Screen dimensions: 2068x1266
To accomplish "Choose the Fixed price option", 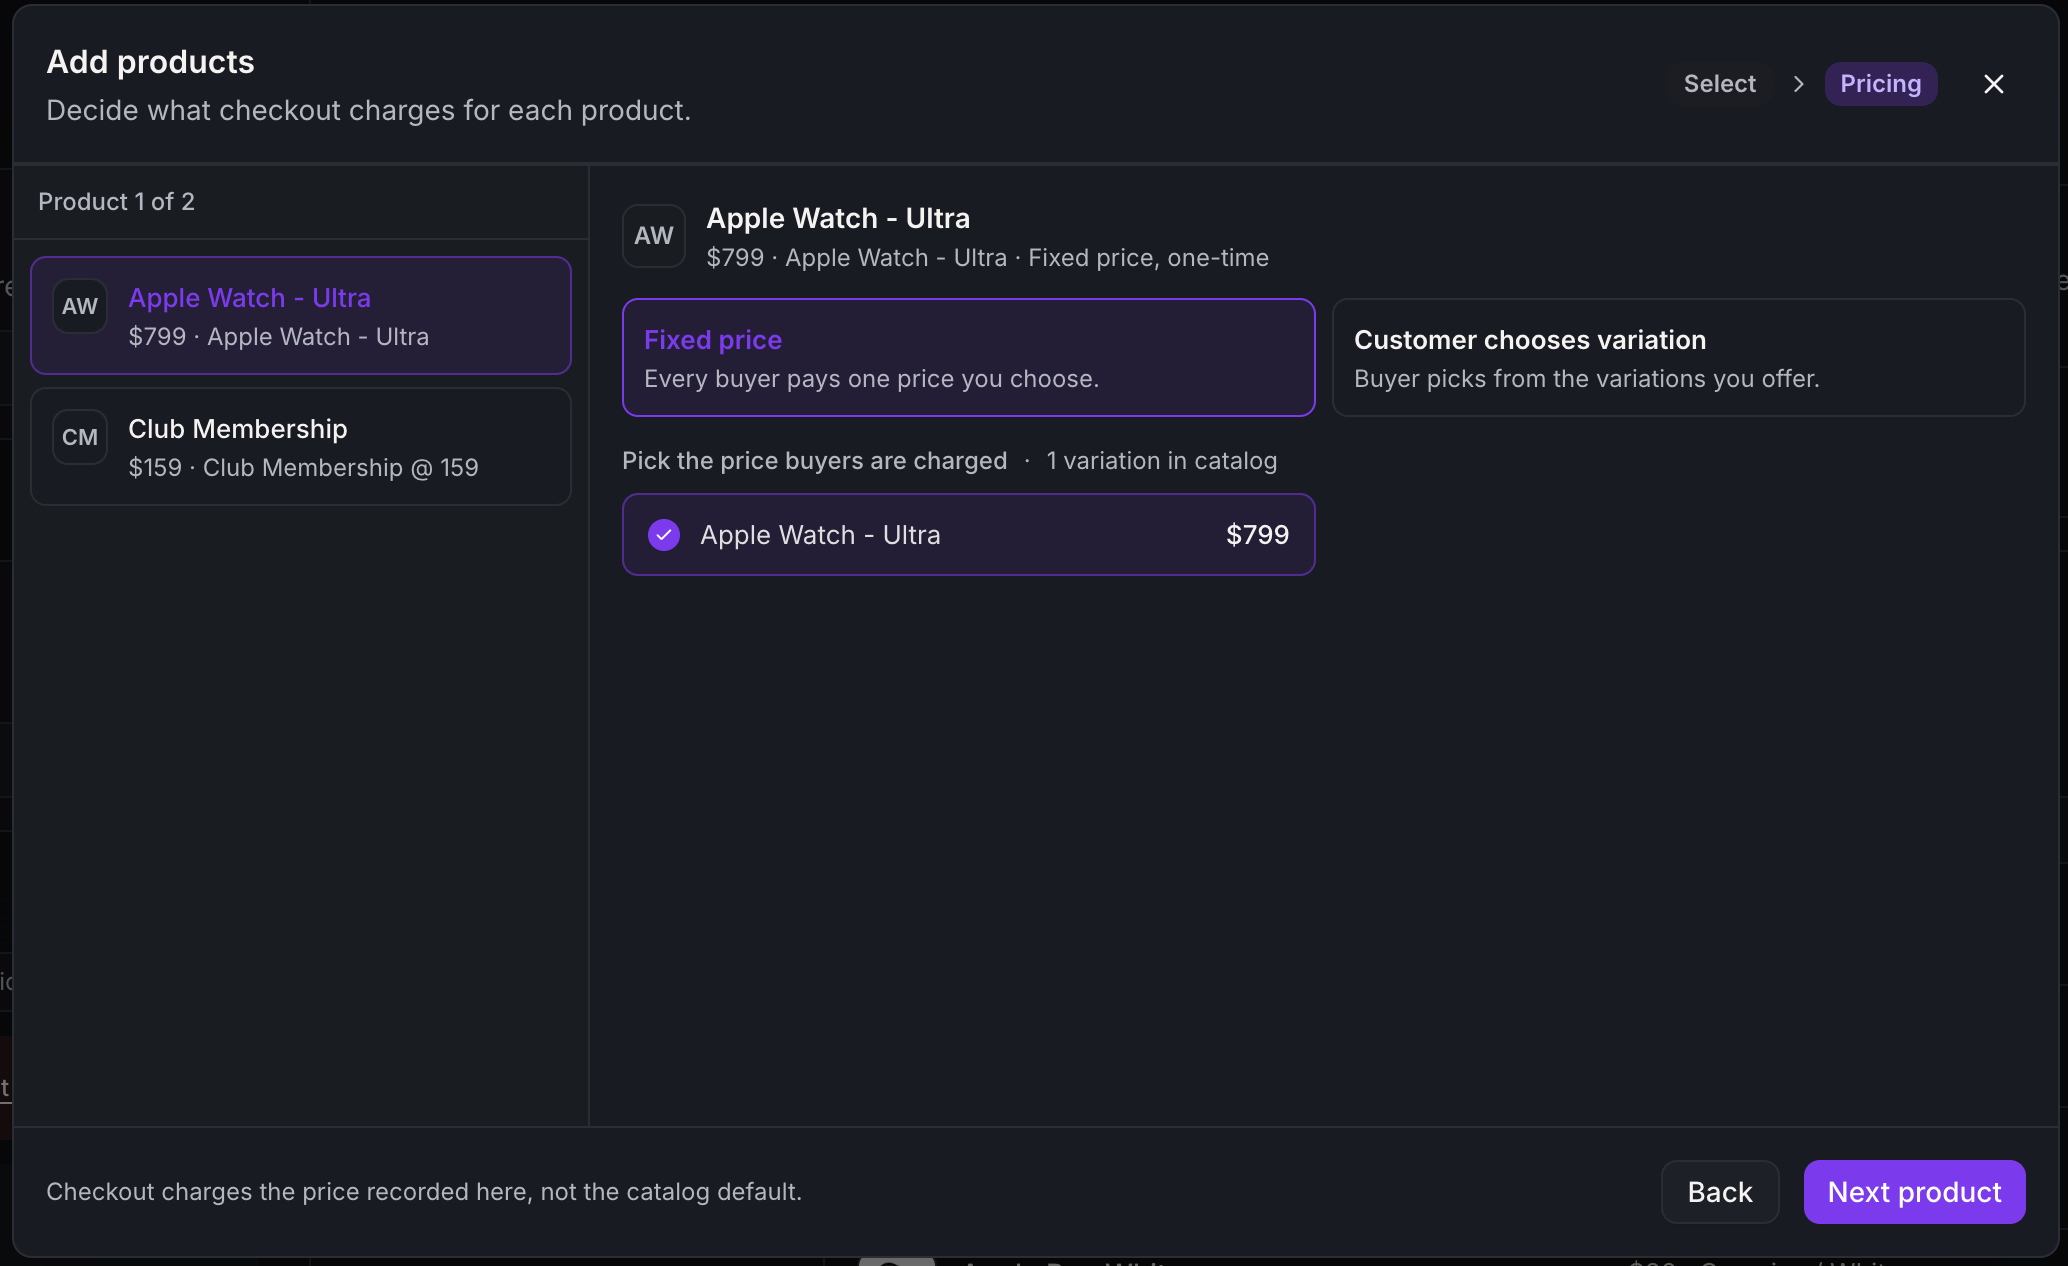I will coord(968,357).
